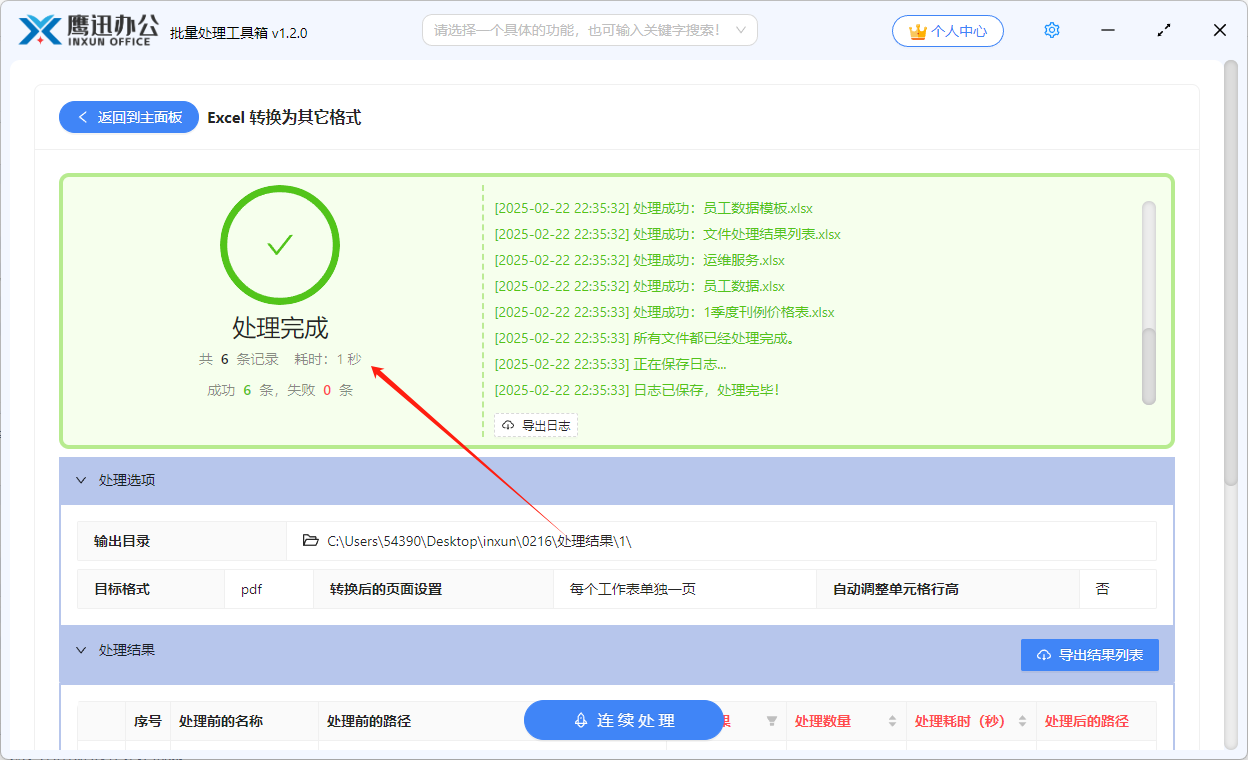
Task: Open the 个人中心 personal center
Action: pos(948,31)
